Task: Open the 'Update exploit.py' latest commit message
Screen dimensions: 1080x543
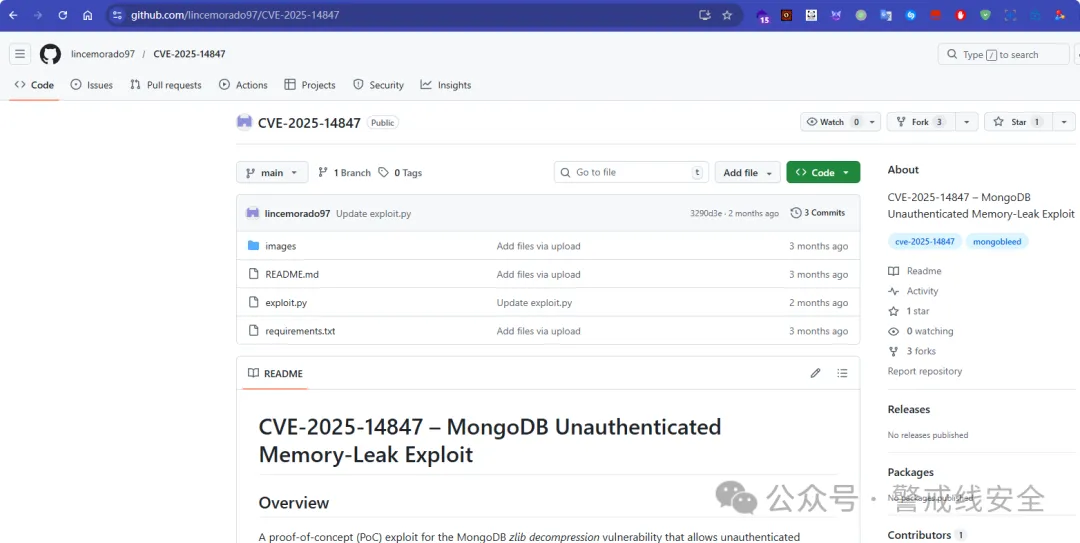Action: pos(373,214)
